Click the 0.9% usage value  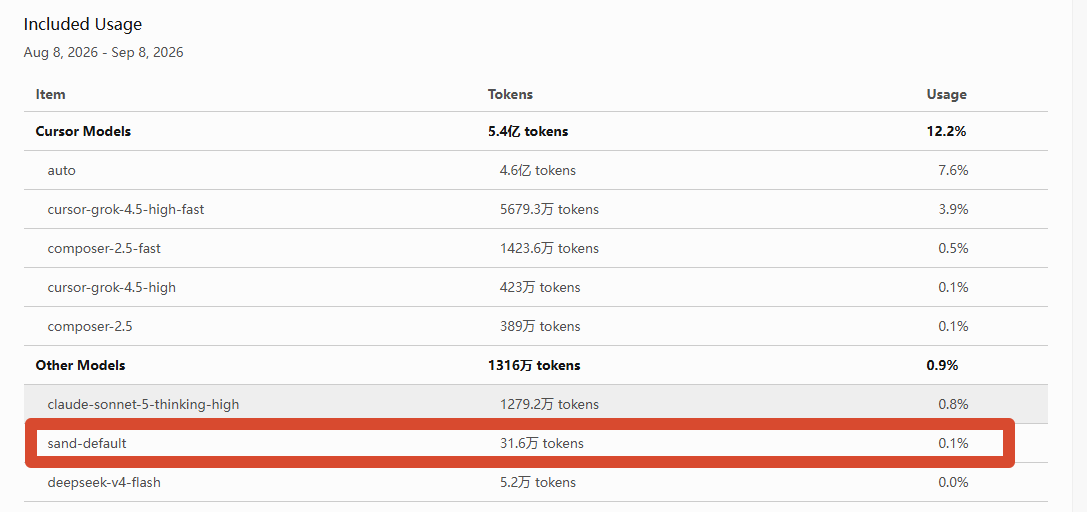[942, 365]
